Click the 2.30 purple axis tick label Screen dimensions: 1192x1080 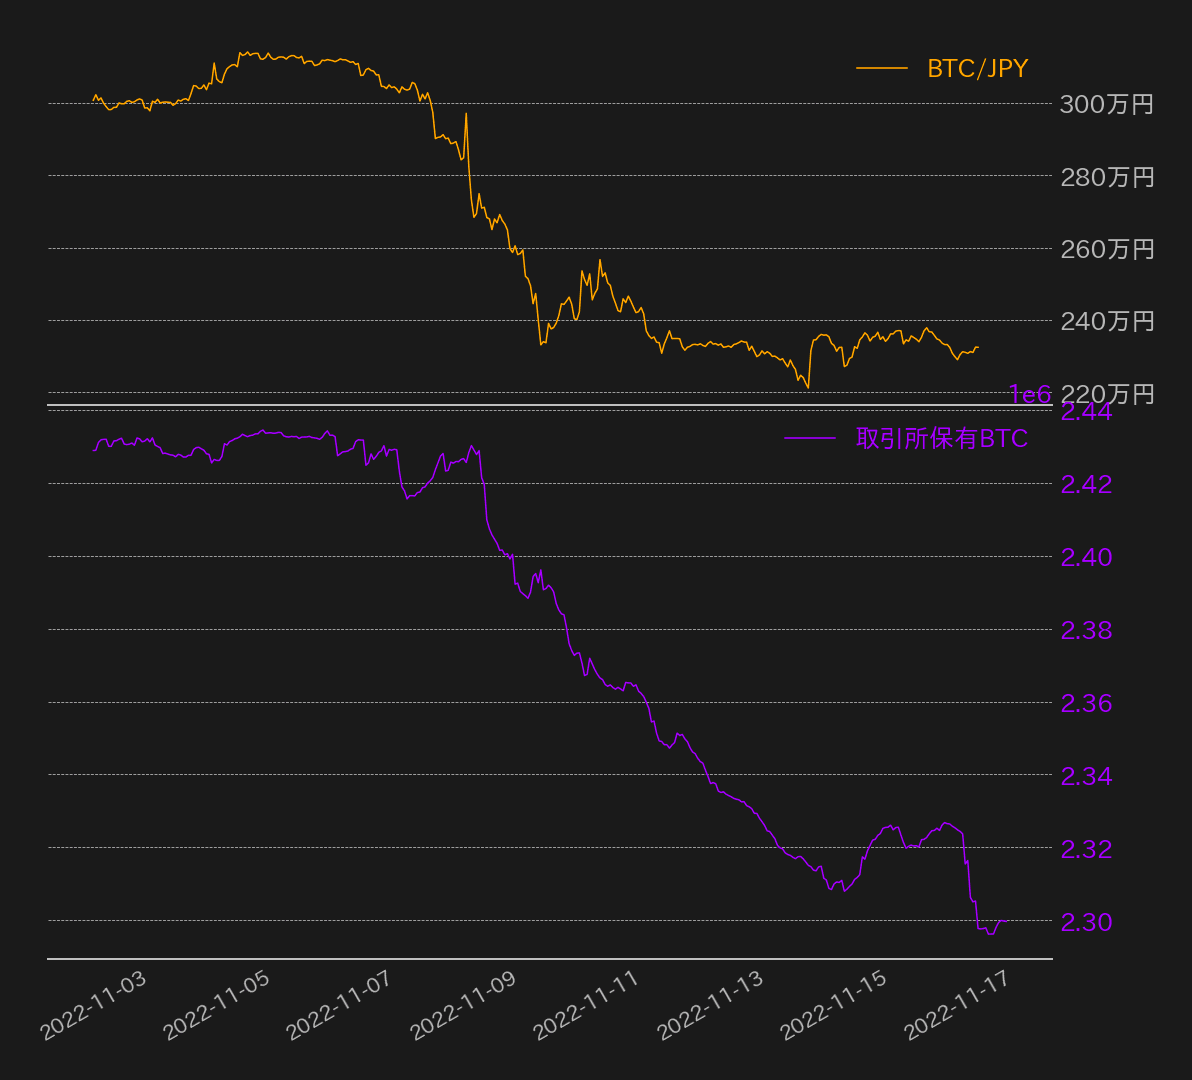click(1086, 922)
